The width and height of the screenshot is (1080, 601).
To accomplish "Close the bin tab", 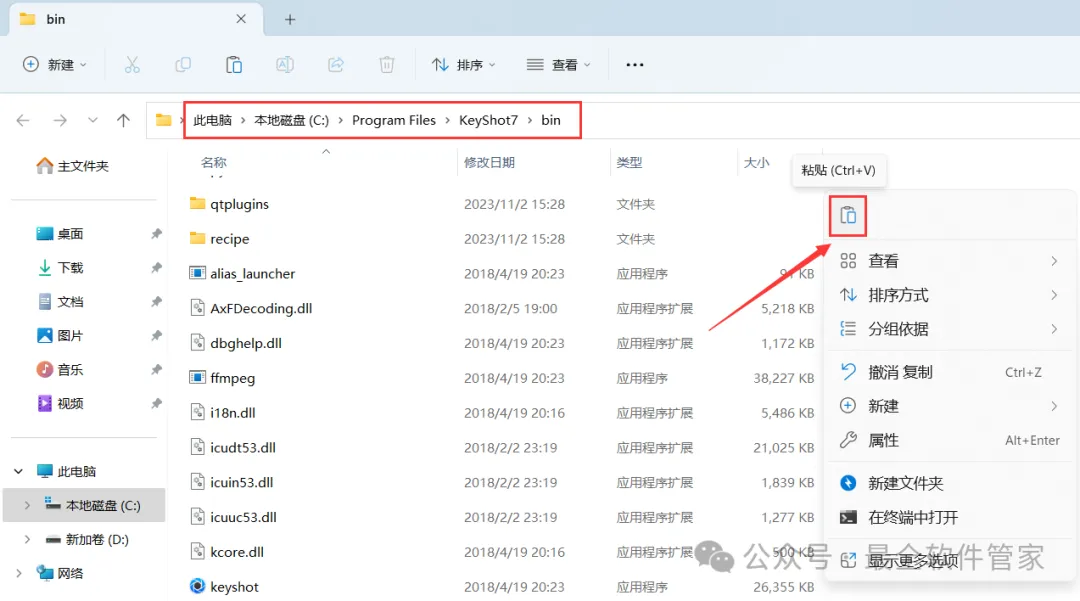I will coord(241,19).
